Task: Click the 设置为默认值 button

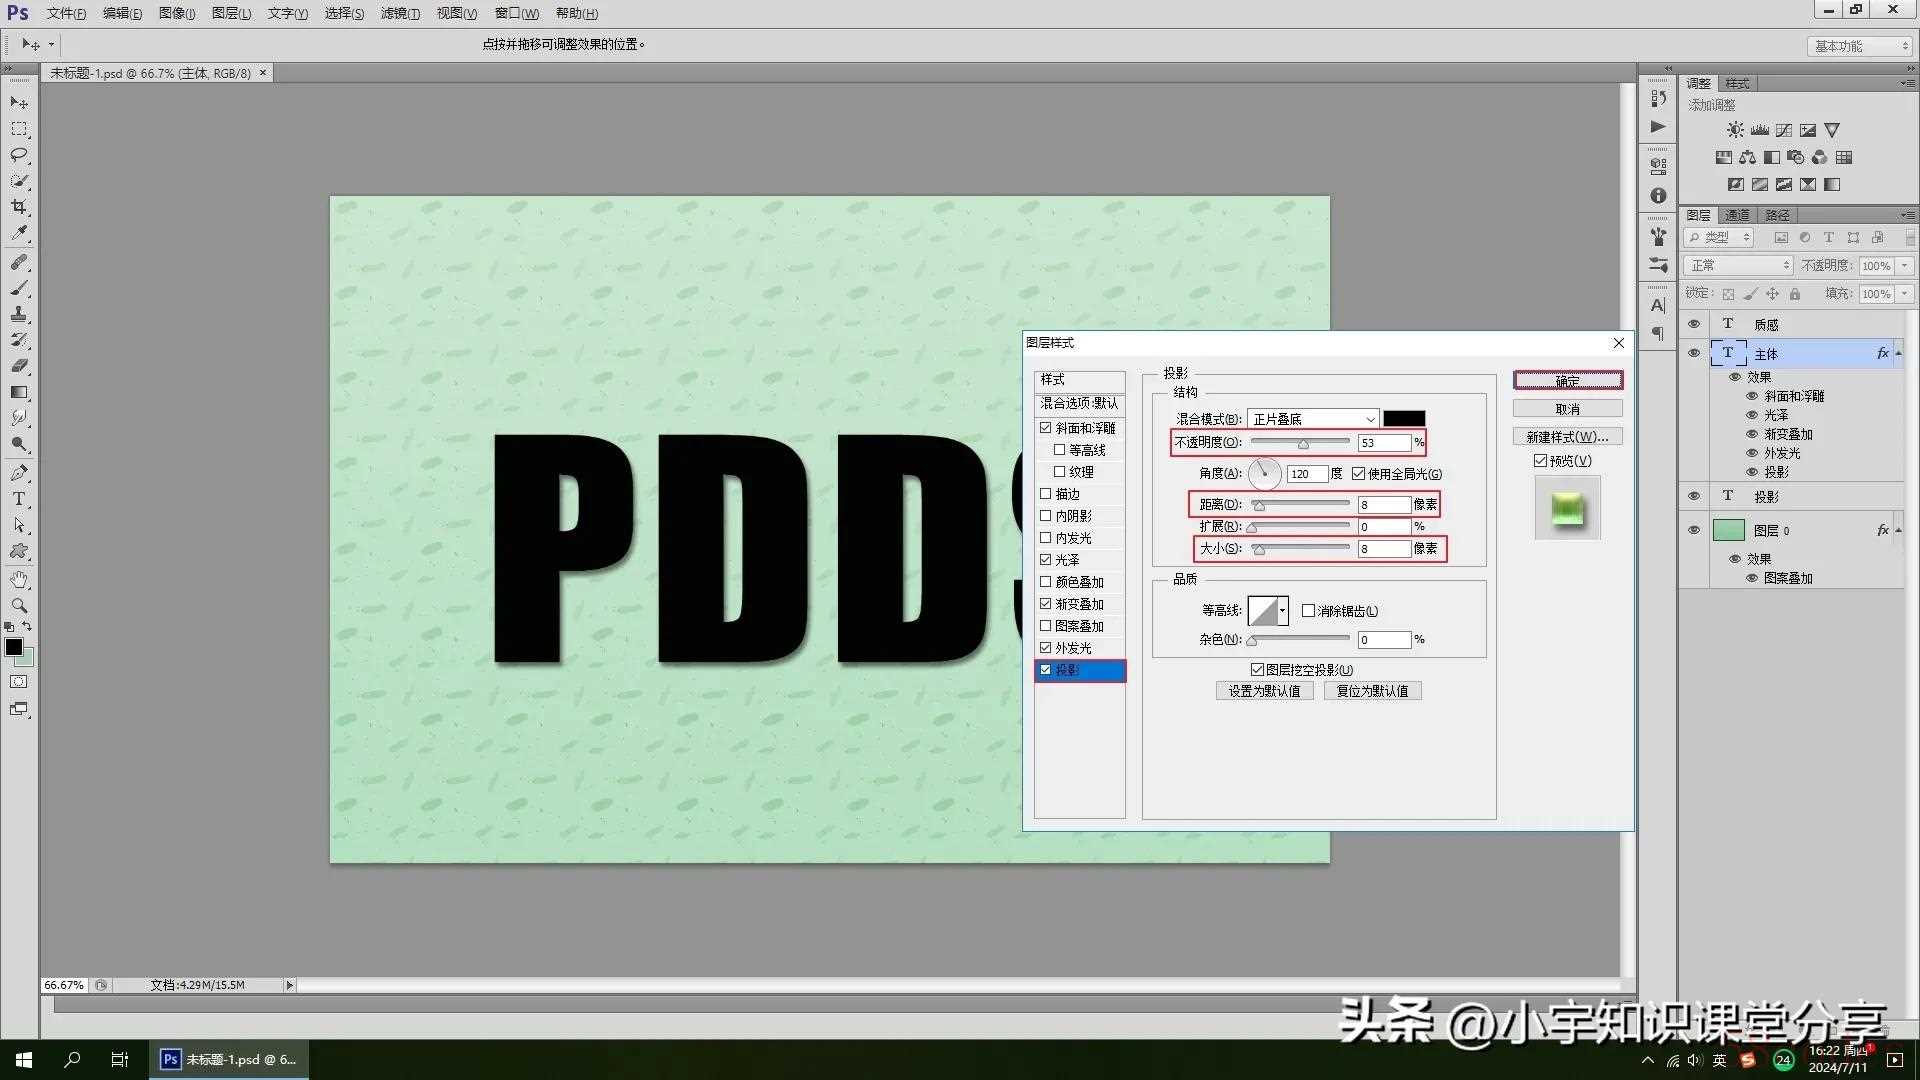Action: [1264, 691]
